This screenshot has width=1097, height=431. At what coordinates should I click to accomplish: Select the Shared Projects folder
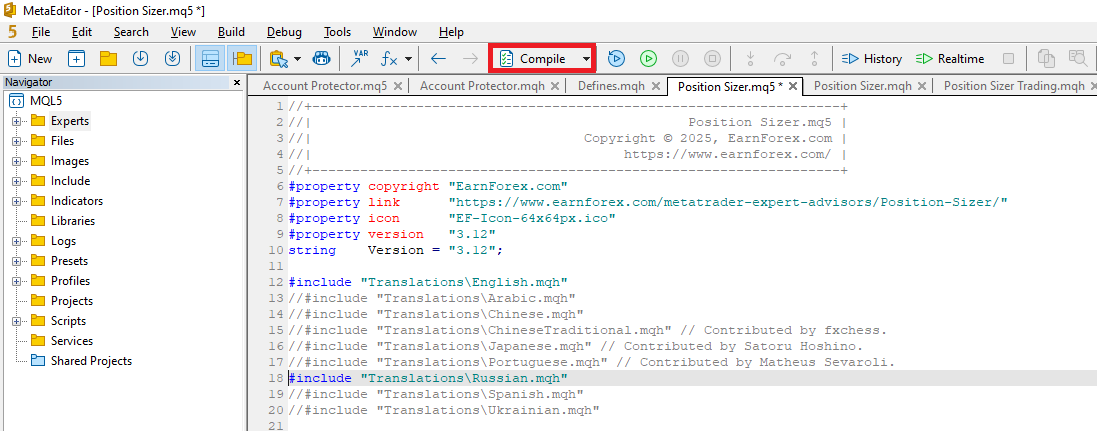point(91,361)
